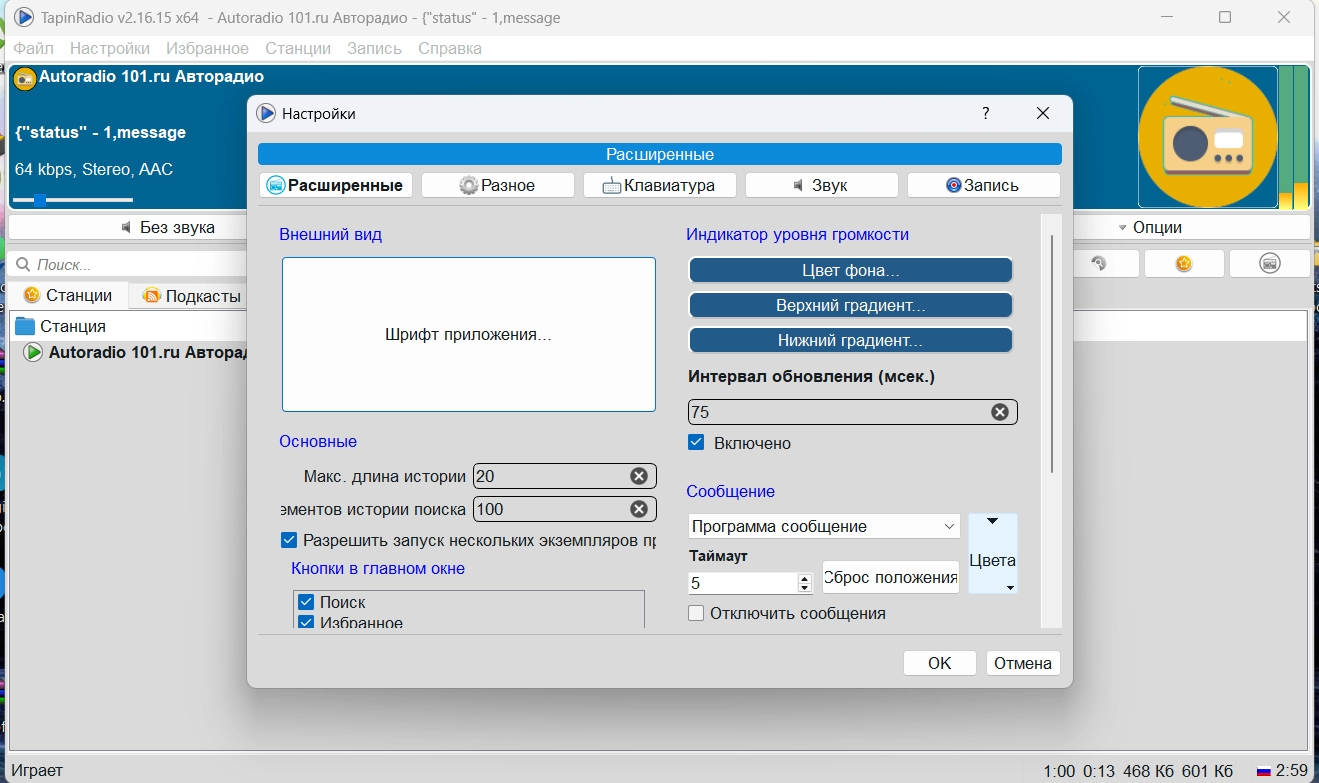Viewport: 1319px width, 783px height.
Task: Clear the update interval value
Action: tap(999, 412)
